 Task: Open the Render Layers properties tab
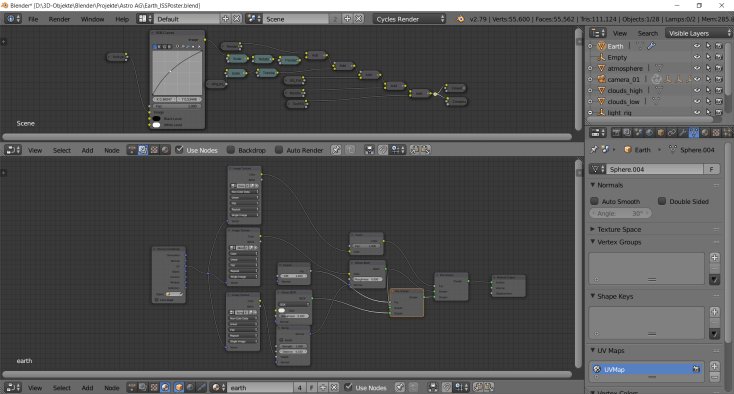pos(627,133)
